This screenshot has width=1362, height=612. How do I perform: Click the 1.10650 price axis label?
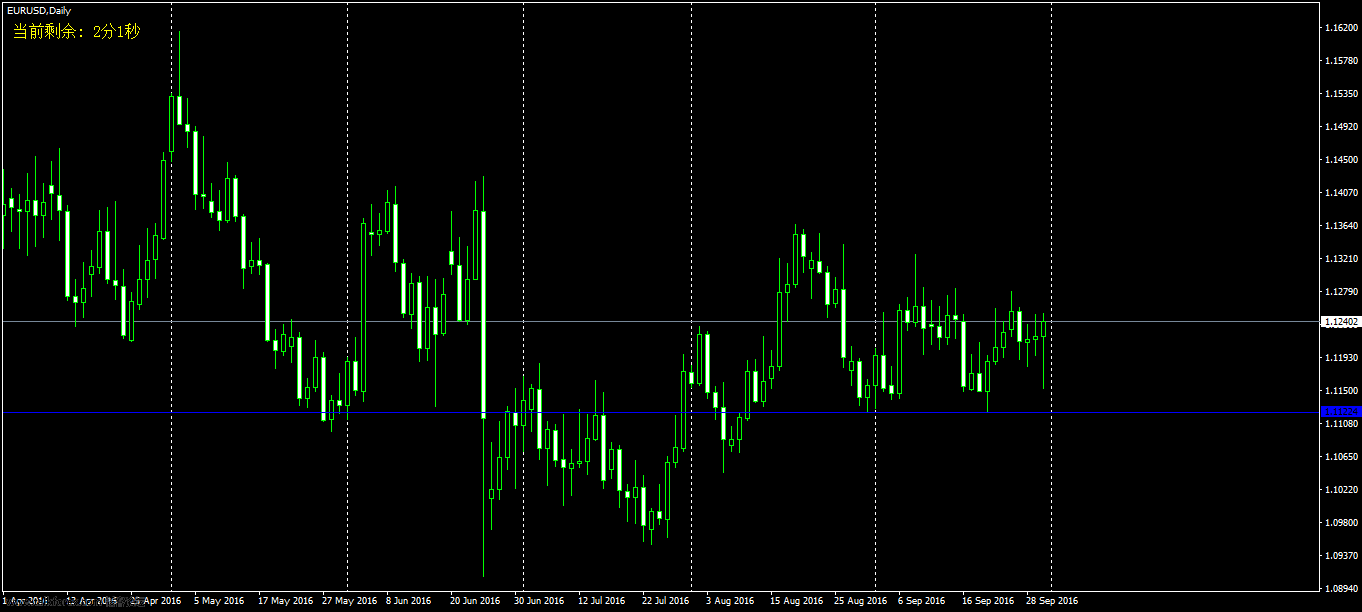pyautogui.click(x=1341, y=457)
